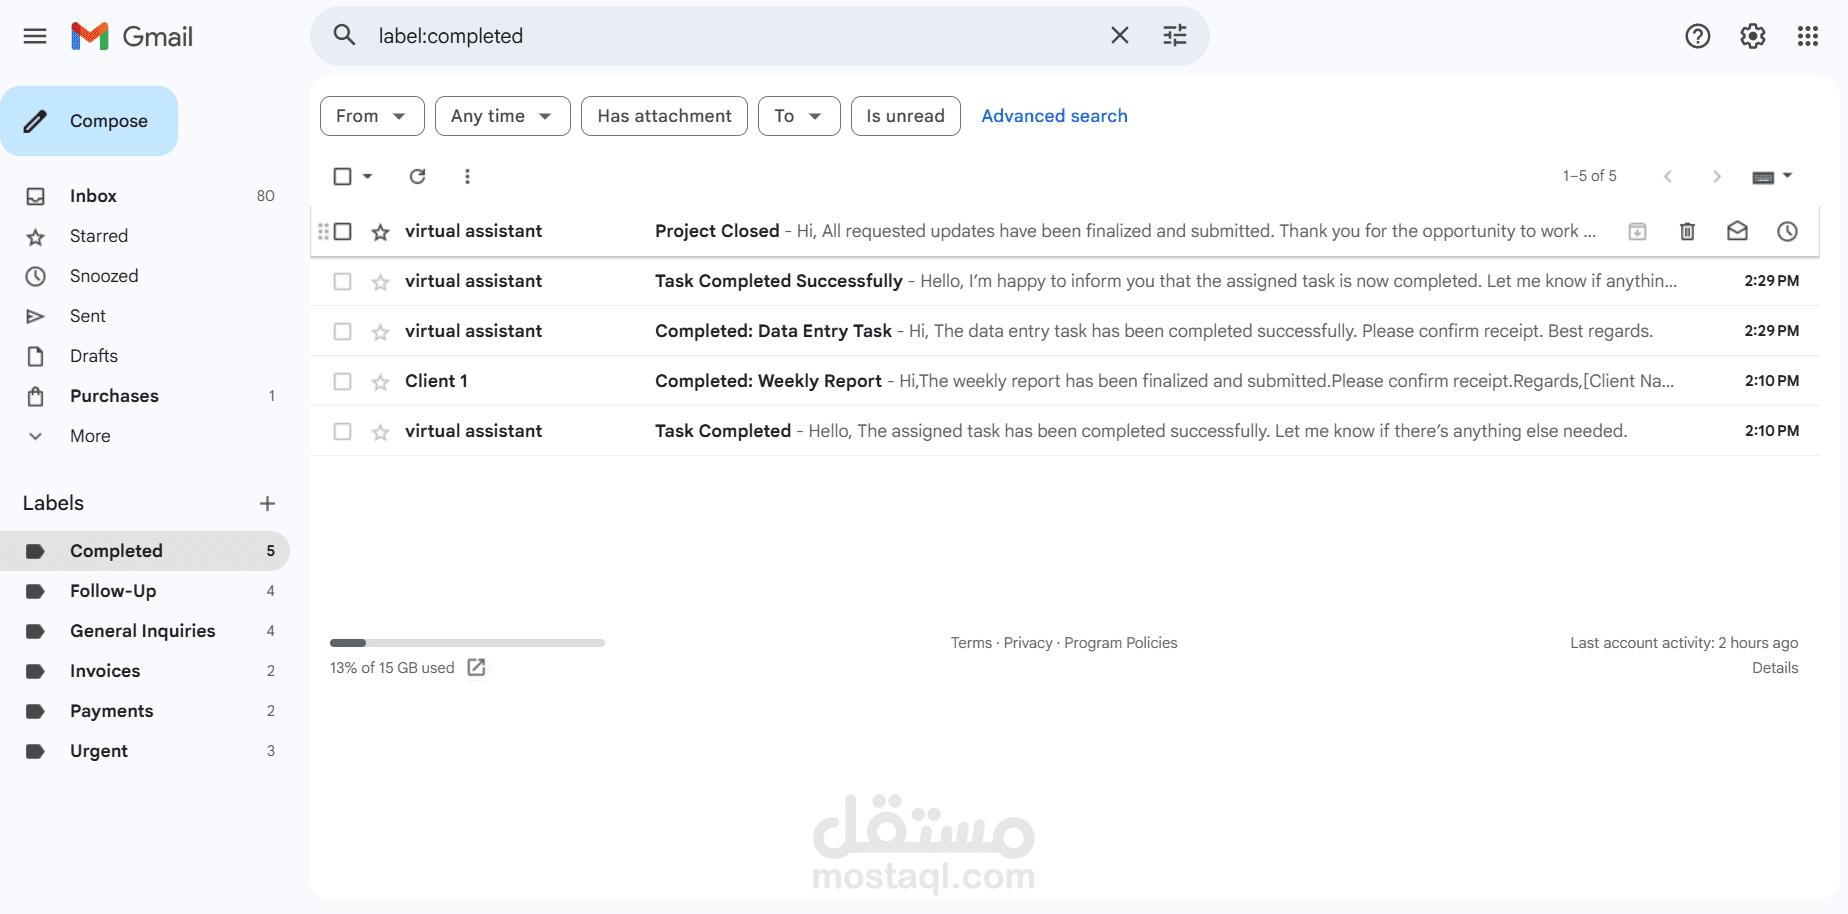This screenshot has height=914, width=1848.
Task: Star the Completed: Data Entry Task email
Action: click(380, 332)
